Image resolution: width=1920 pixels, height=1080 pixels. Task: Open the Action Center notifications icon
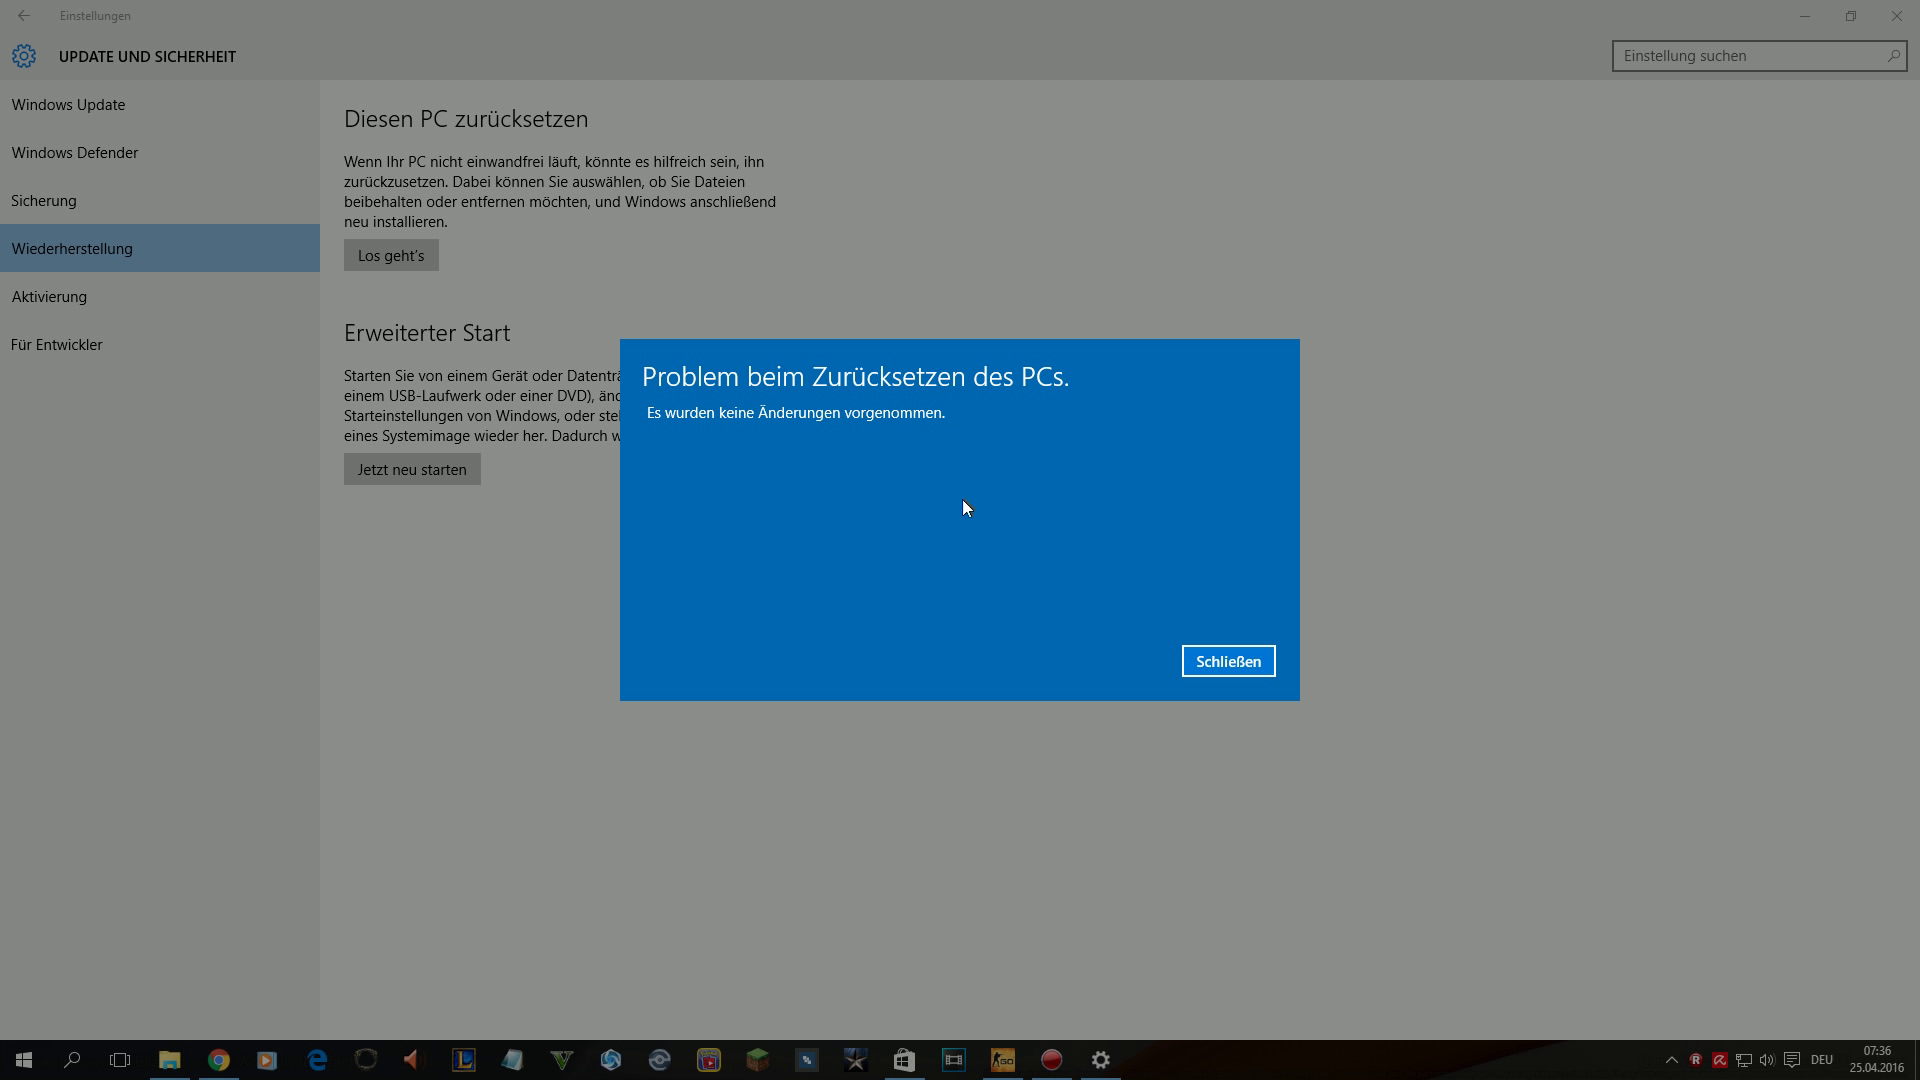pos(1792,1060)
